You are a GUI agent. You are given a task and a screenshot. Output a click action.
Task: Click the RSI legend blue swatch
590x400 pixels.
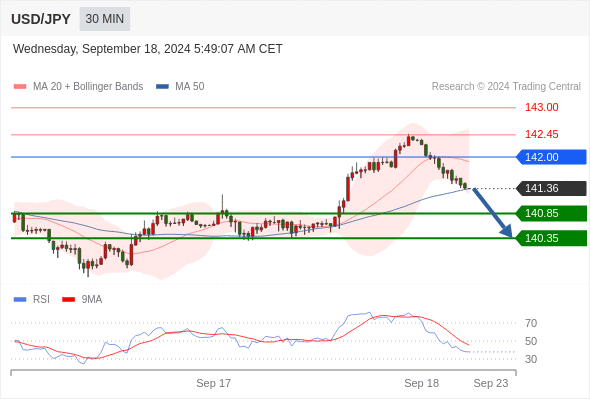20,300
